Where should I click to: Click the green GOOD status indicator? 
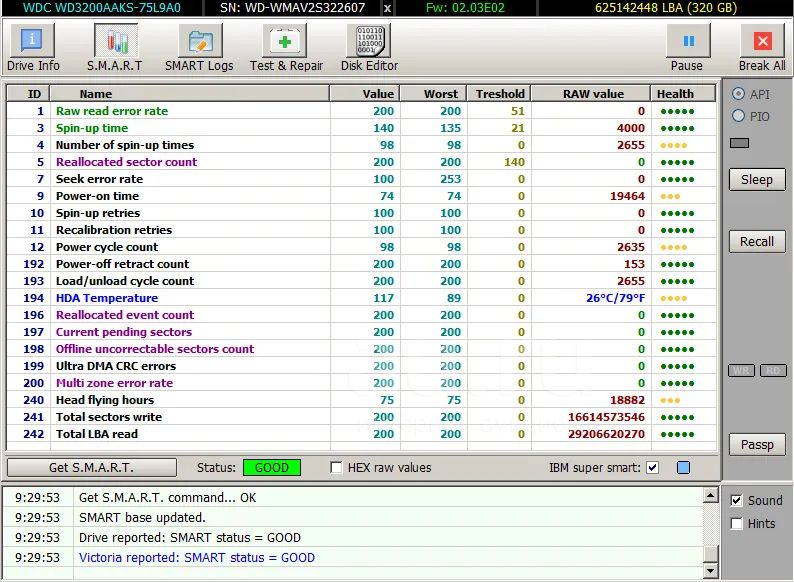tap(272, 468)
